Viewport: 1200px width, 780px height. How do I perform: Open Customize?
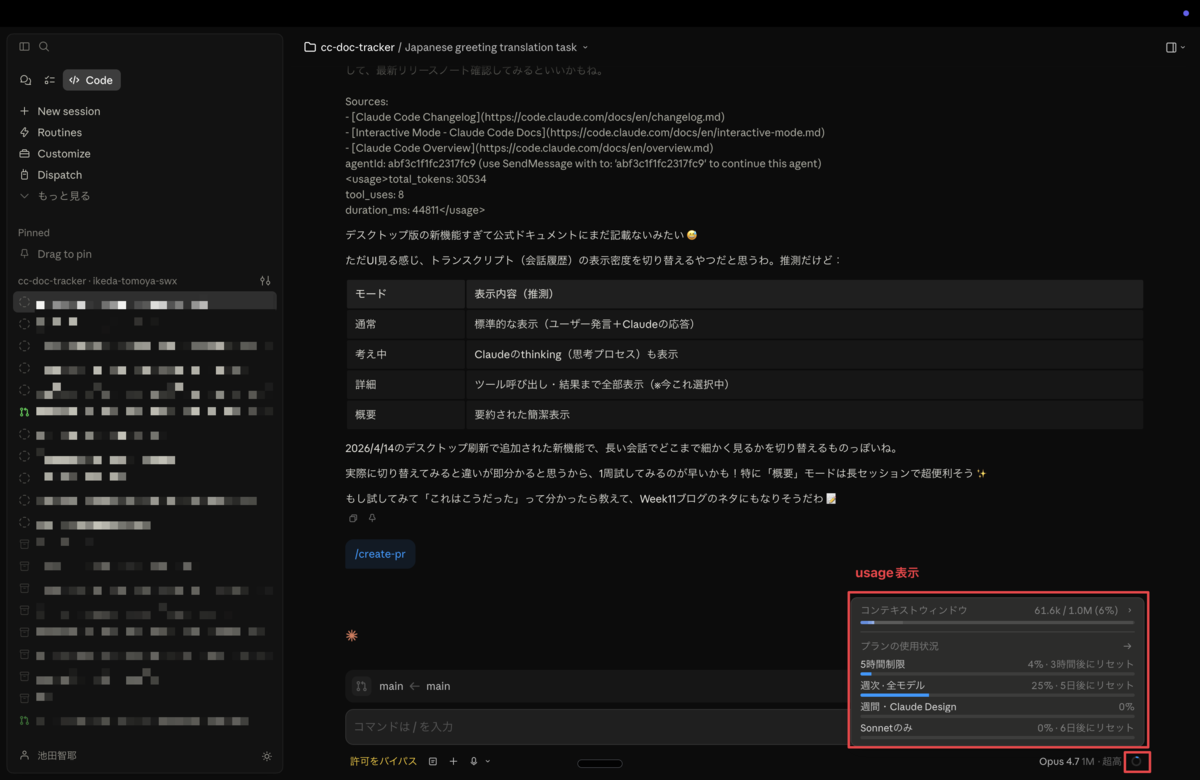click(x=55, y=153)
